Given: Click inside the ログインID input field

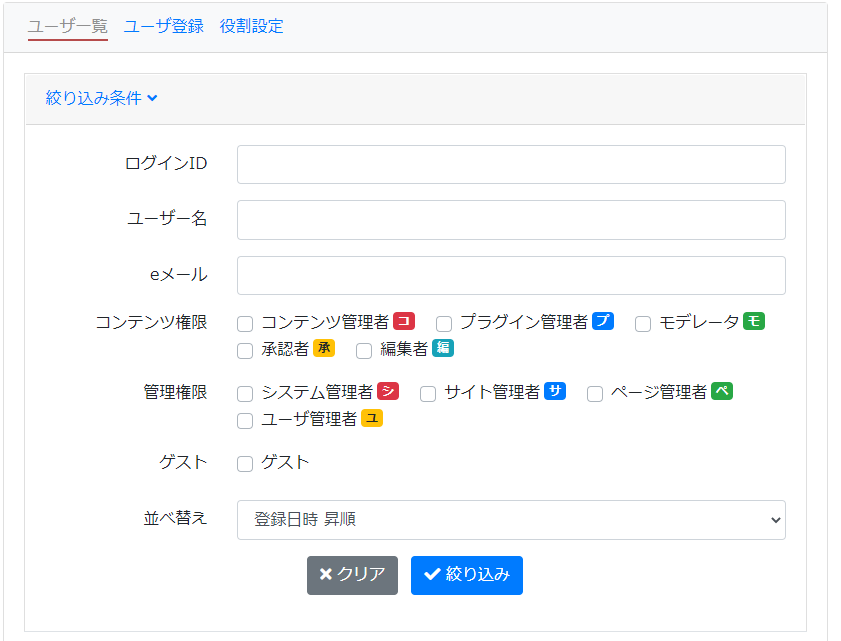Looking at the screenshot, I should pyautogui.click(x=511, y=164).
